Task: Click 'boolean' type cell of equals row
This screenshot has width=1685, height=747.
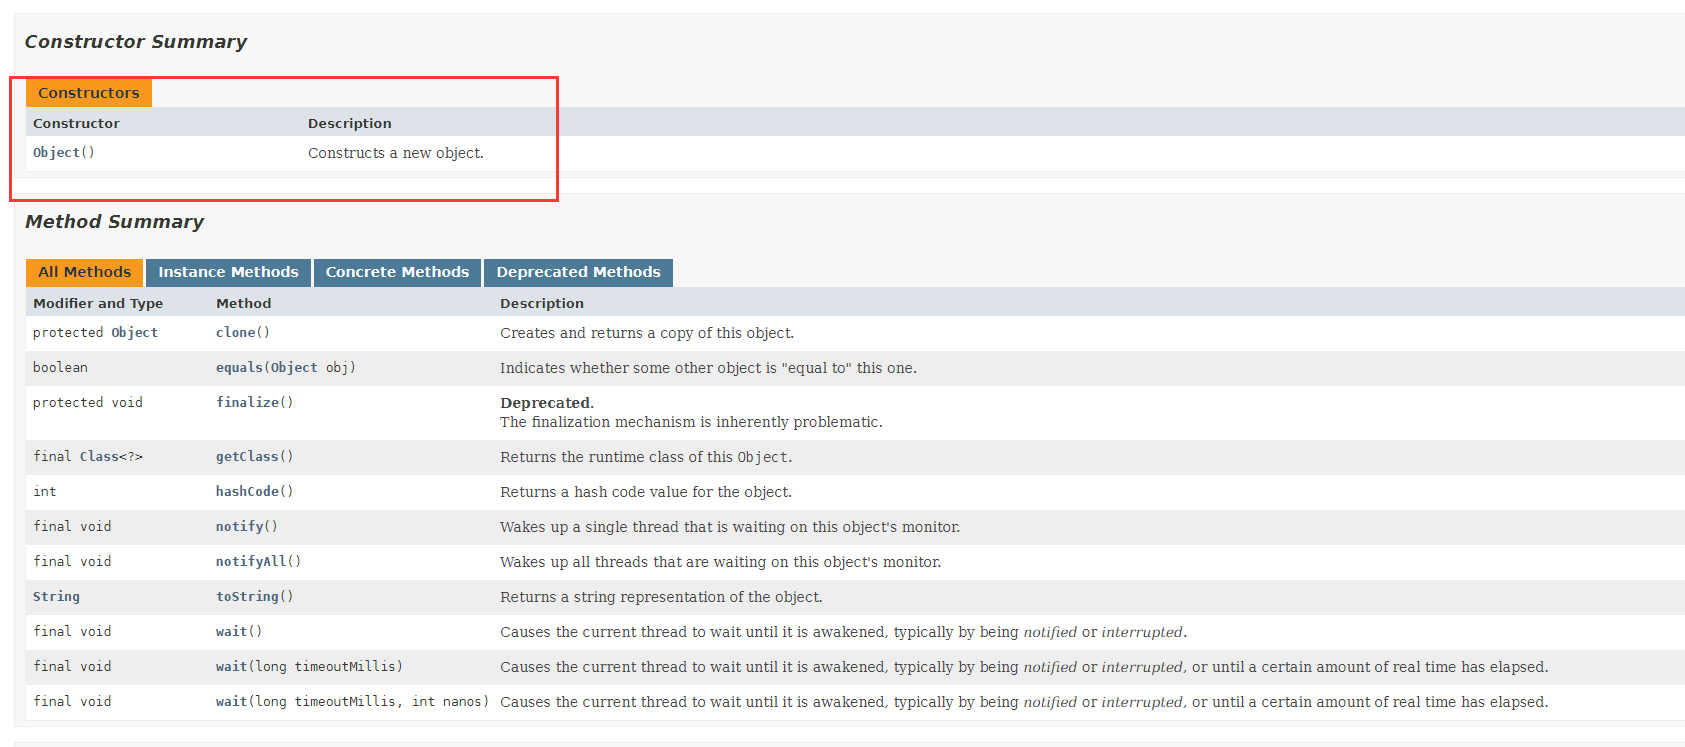Action: click(x=60, y=368)
